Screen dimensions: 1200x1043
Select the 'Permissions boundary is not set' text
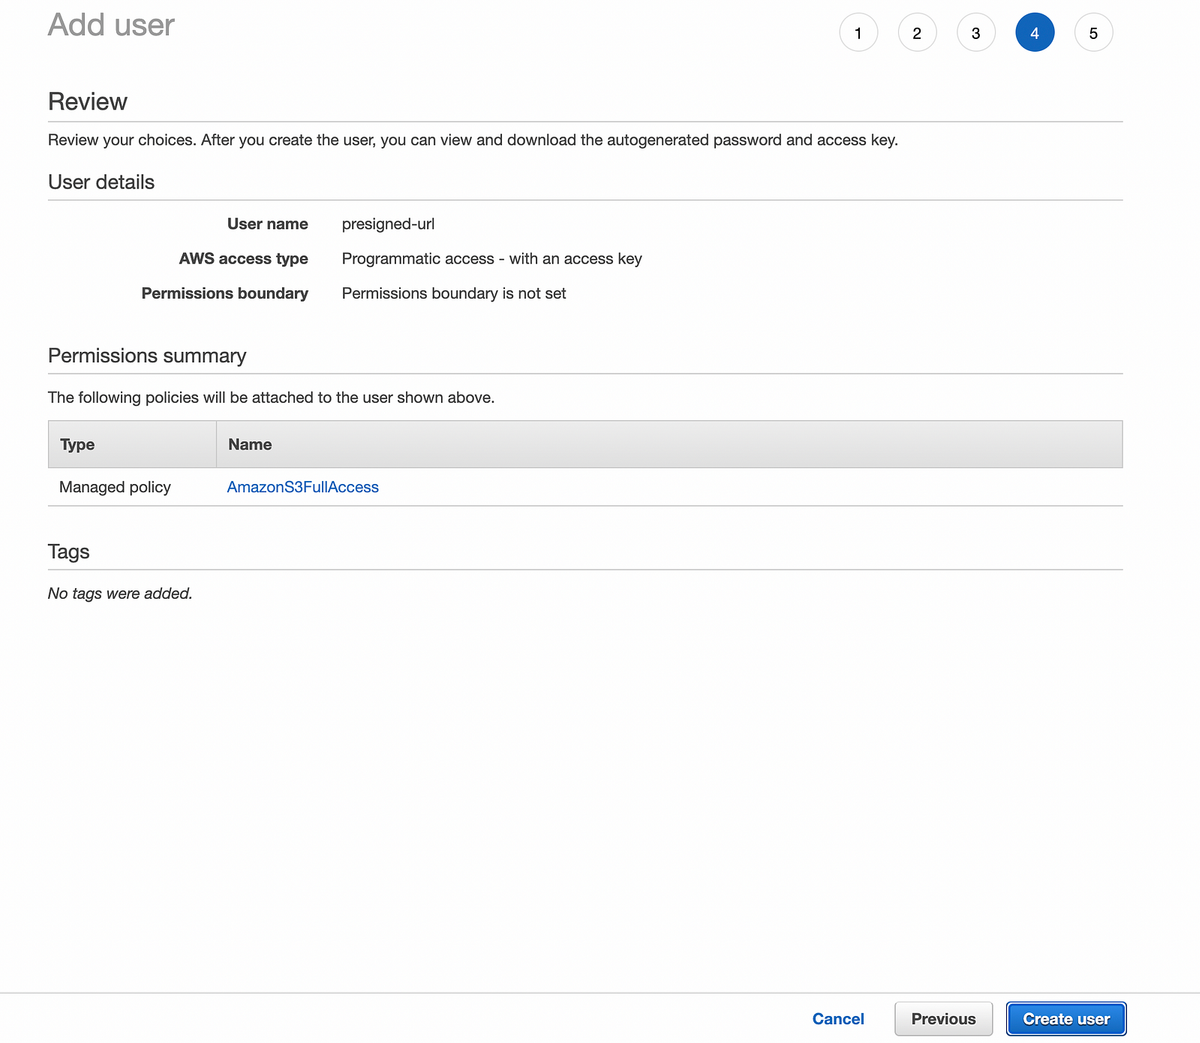coord(454,293)
